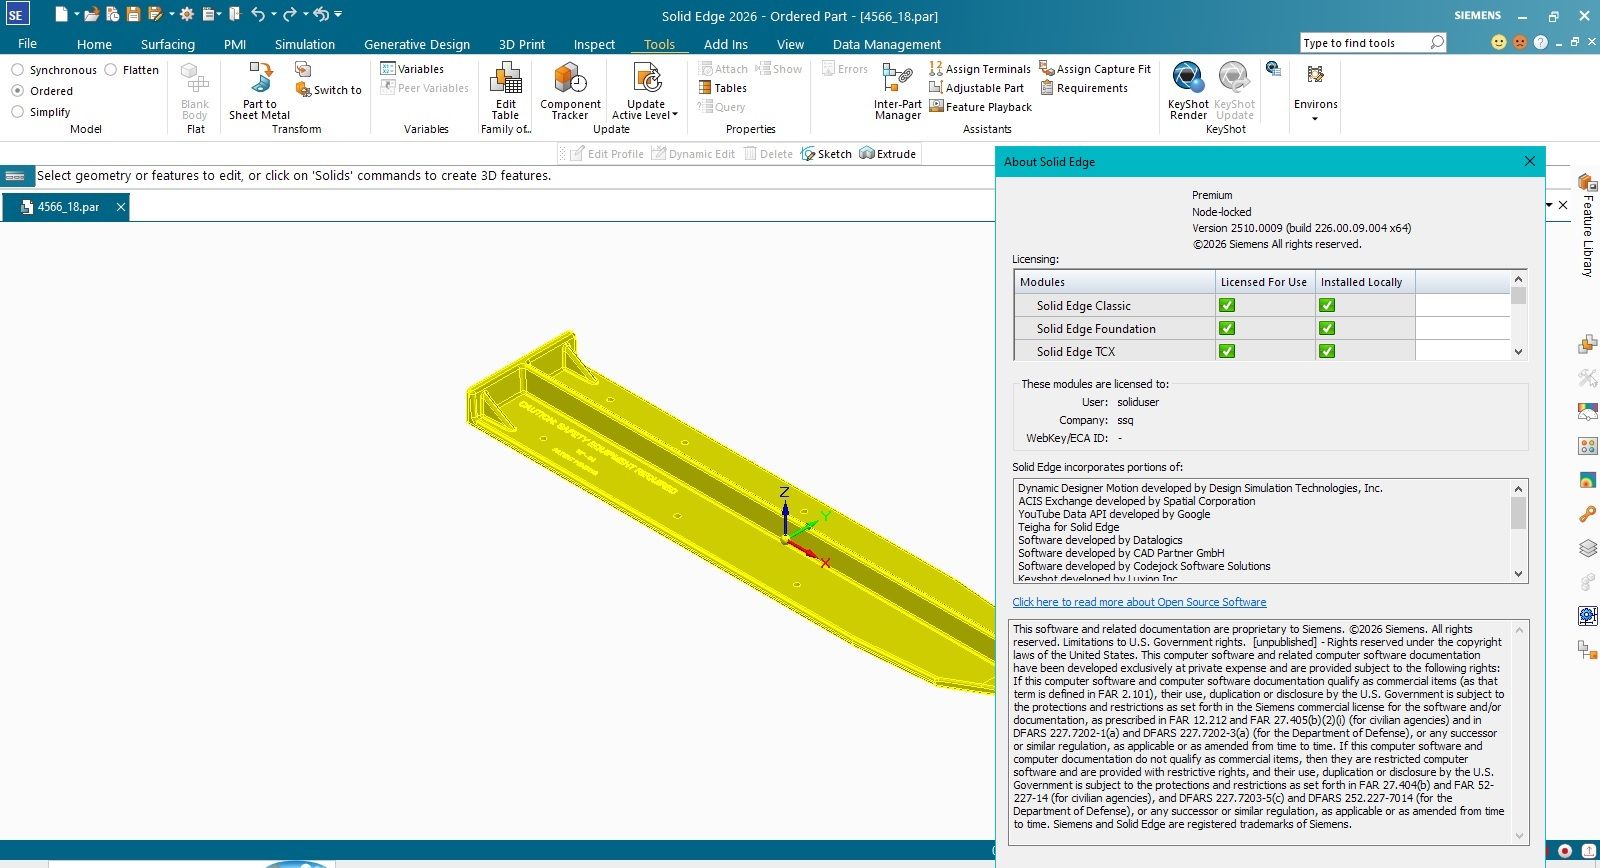Open Requirements assistant
The height and width of the screenshot is (868, 1600).
(x=1084, y=88)
